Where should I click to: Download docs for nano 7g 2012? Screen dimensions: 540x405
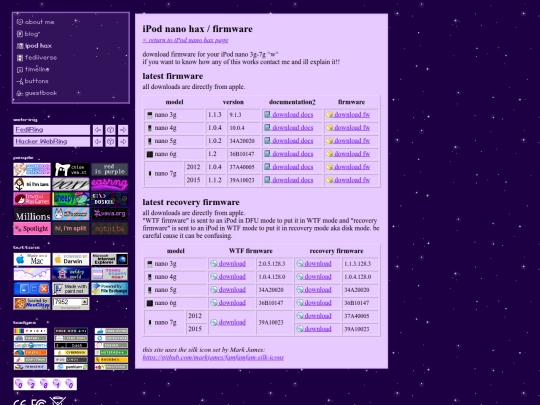point(289,167)
